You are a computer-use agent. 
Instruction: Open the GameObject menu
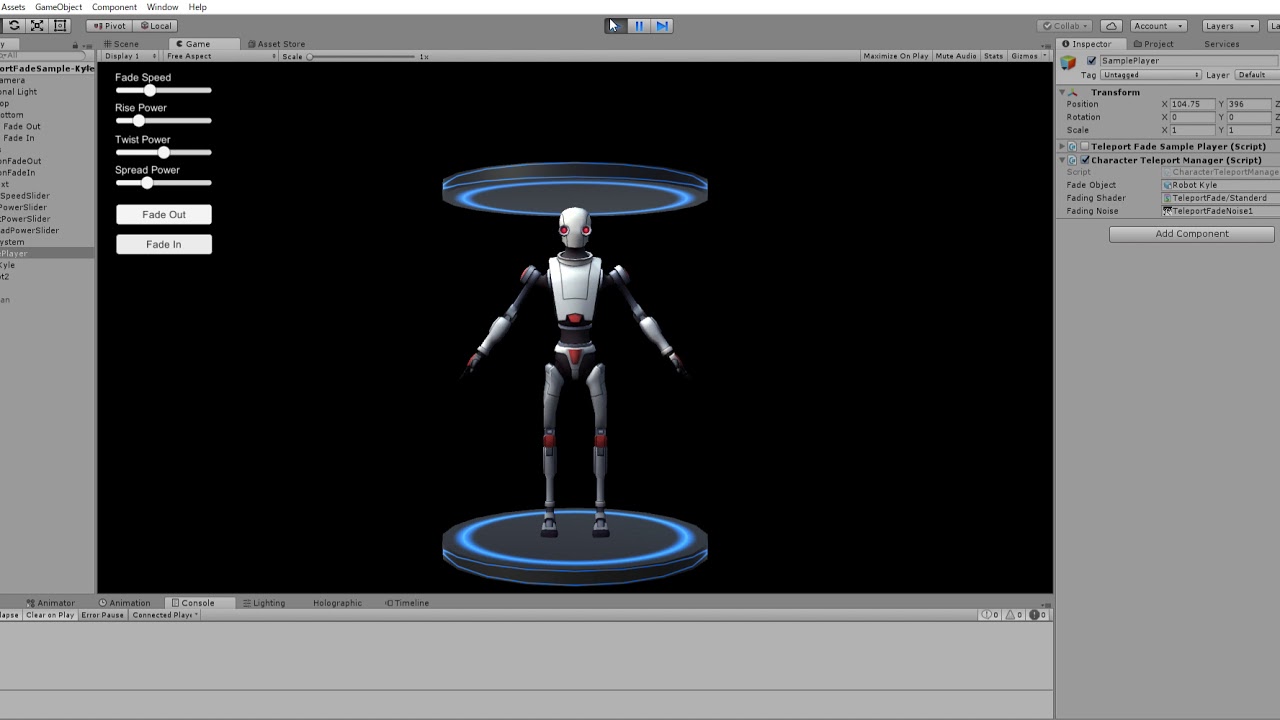click(58, 7)
